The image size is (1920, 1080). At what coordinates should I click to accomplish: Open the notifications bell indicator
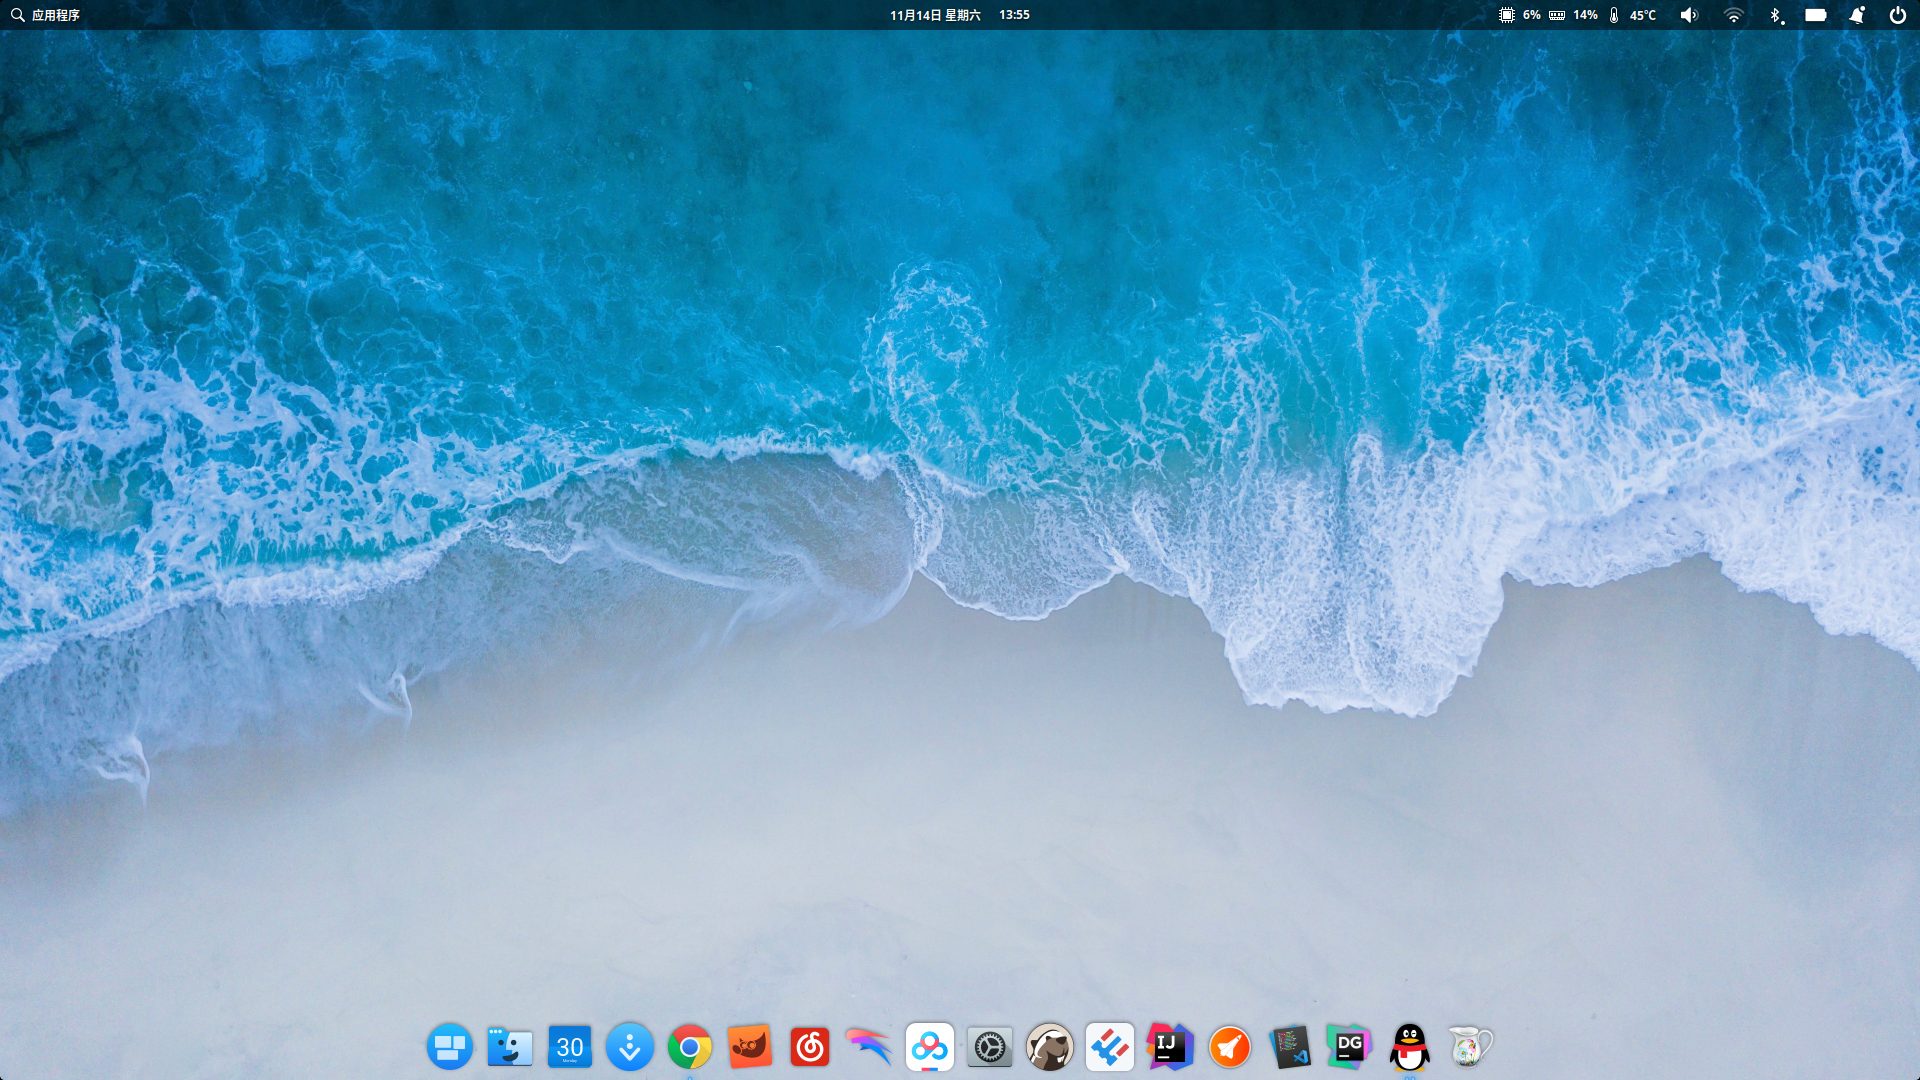1857,15
